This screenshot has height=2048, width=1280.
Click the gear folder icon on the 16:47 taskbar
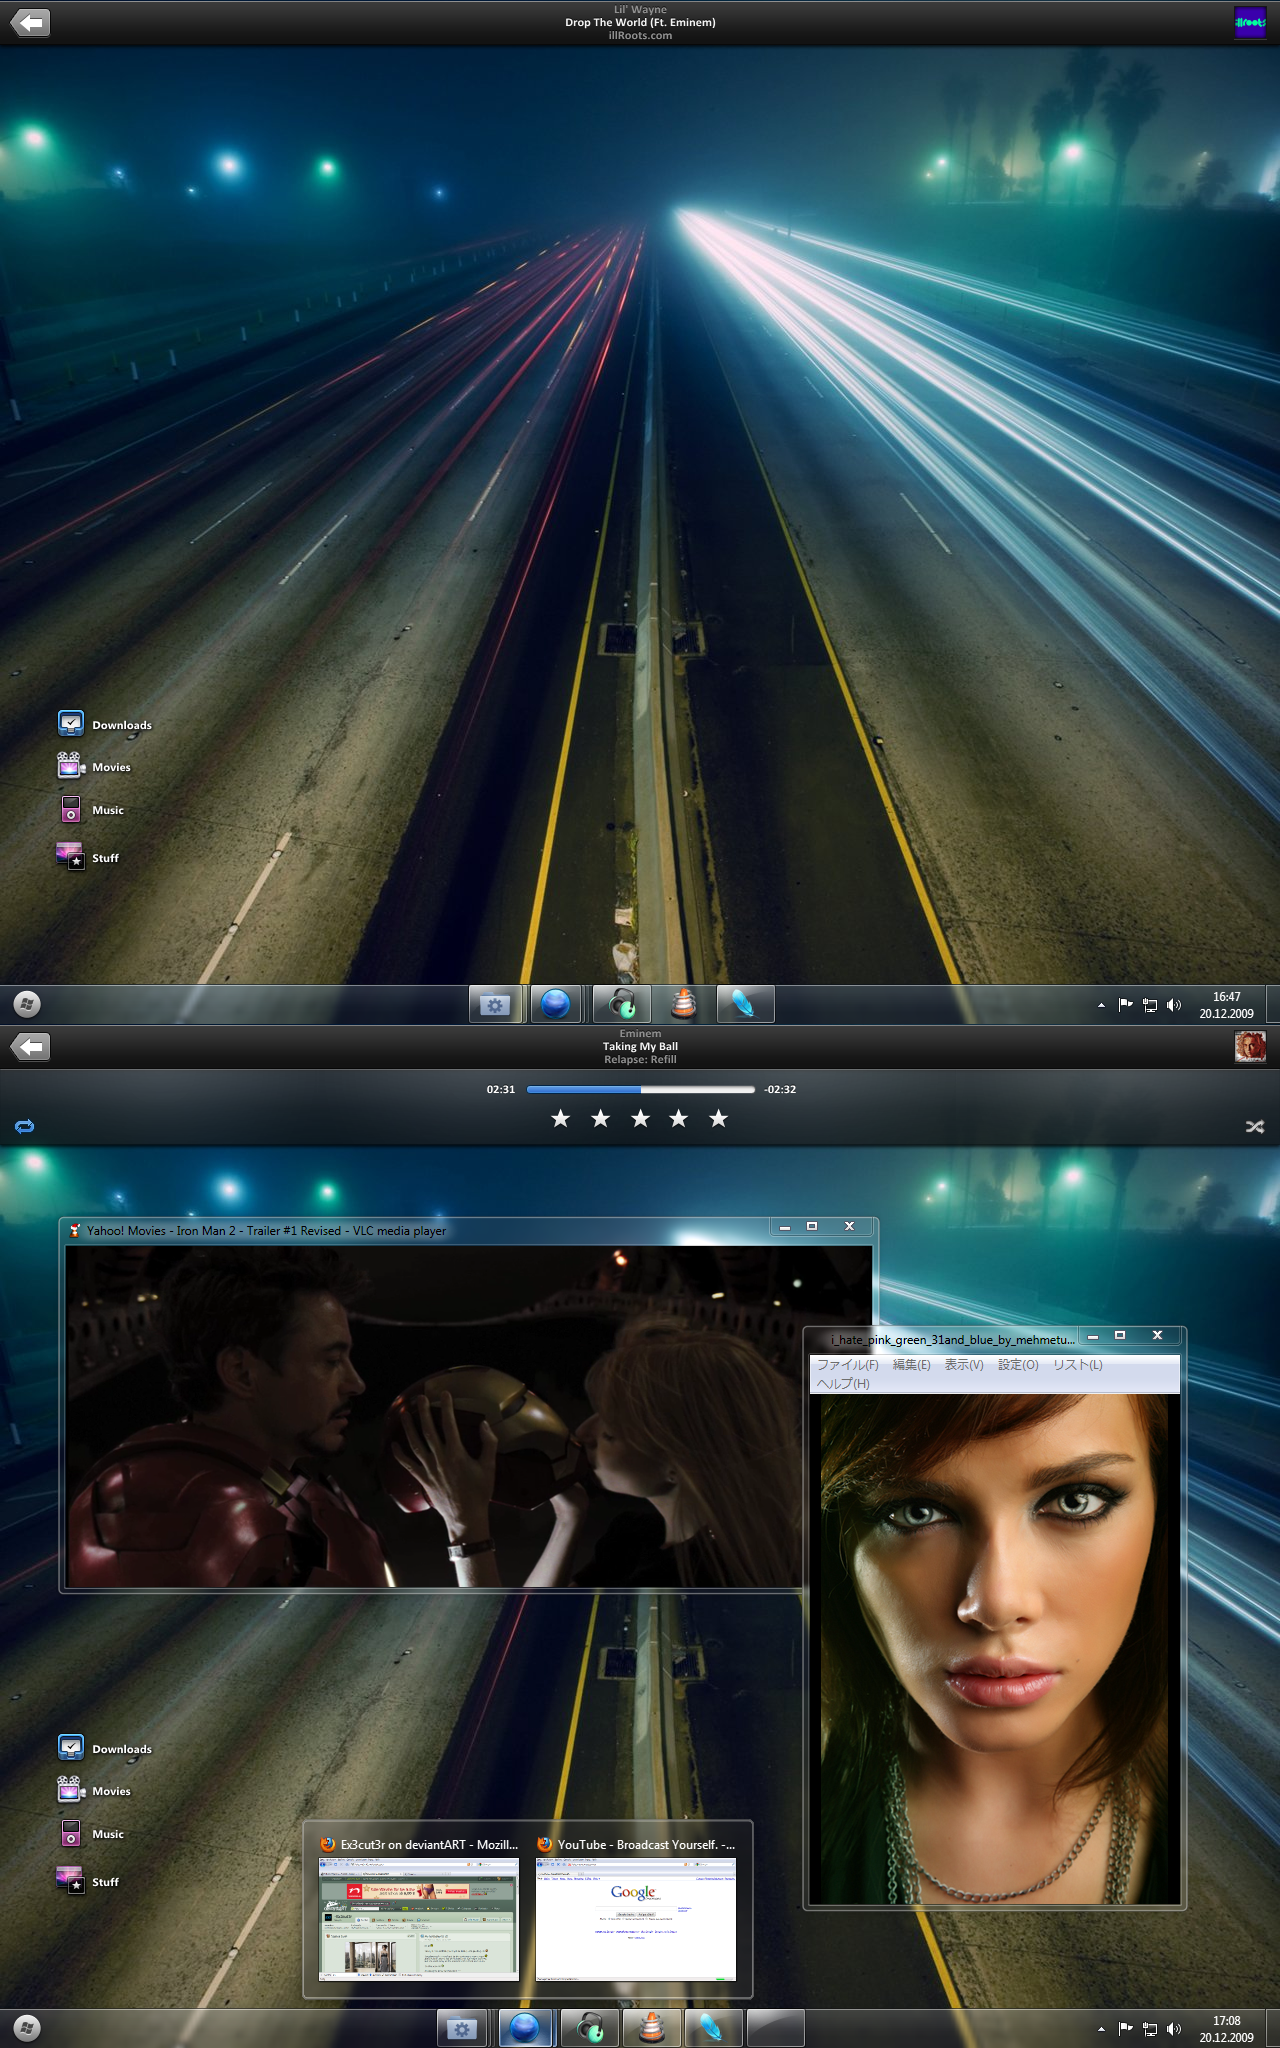pyautogui.click(x=495, y=1004)
